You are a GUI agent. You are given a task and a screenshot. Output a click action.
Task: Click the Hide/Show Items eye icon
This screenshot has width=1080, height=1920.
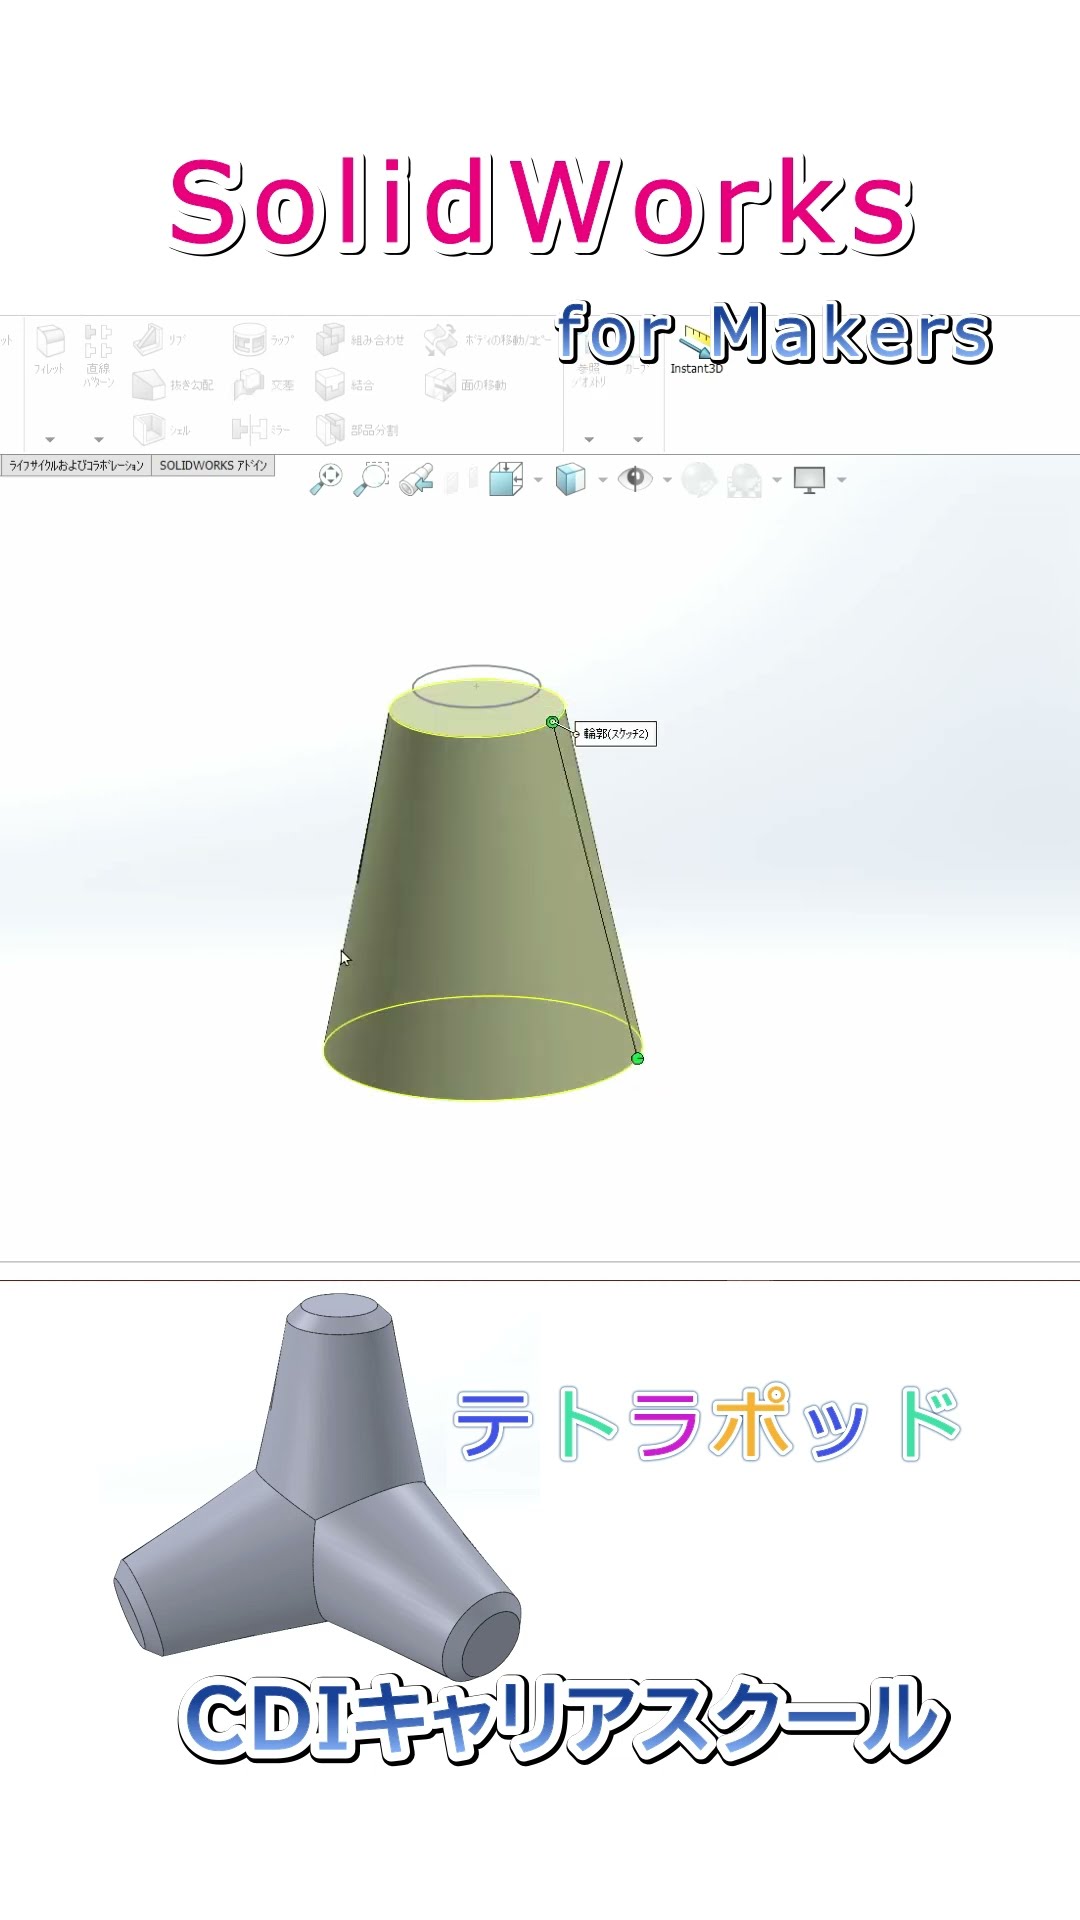pyautogui.click(x=634, y=479)
